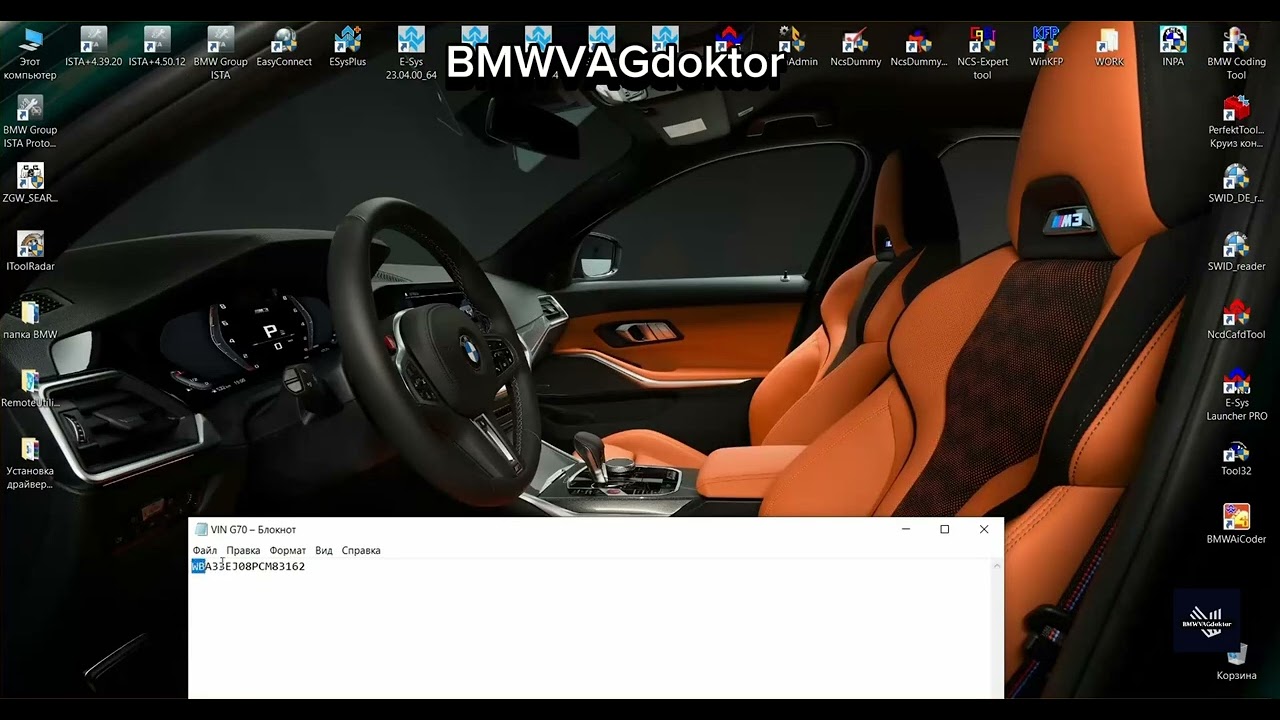Open the Установка драйвер... icon
The width and height of the screenshot is (1280, 720).
[30, 463]
